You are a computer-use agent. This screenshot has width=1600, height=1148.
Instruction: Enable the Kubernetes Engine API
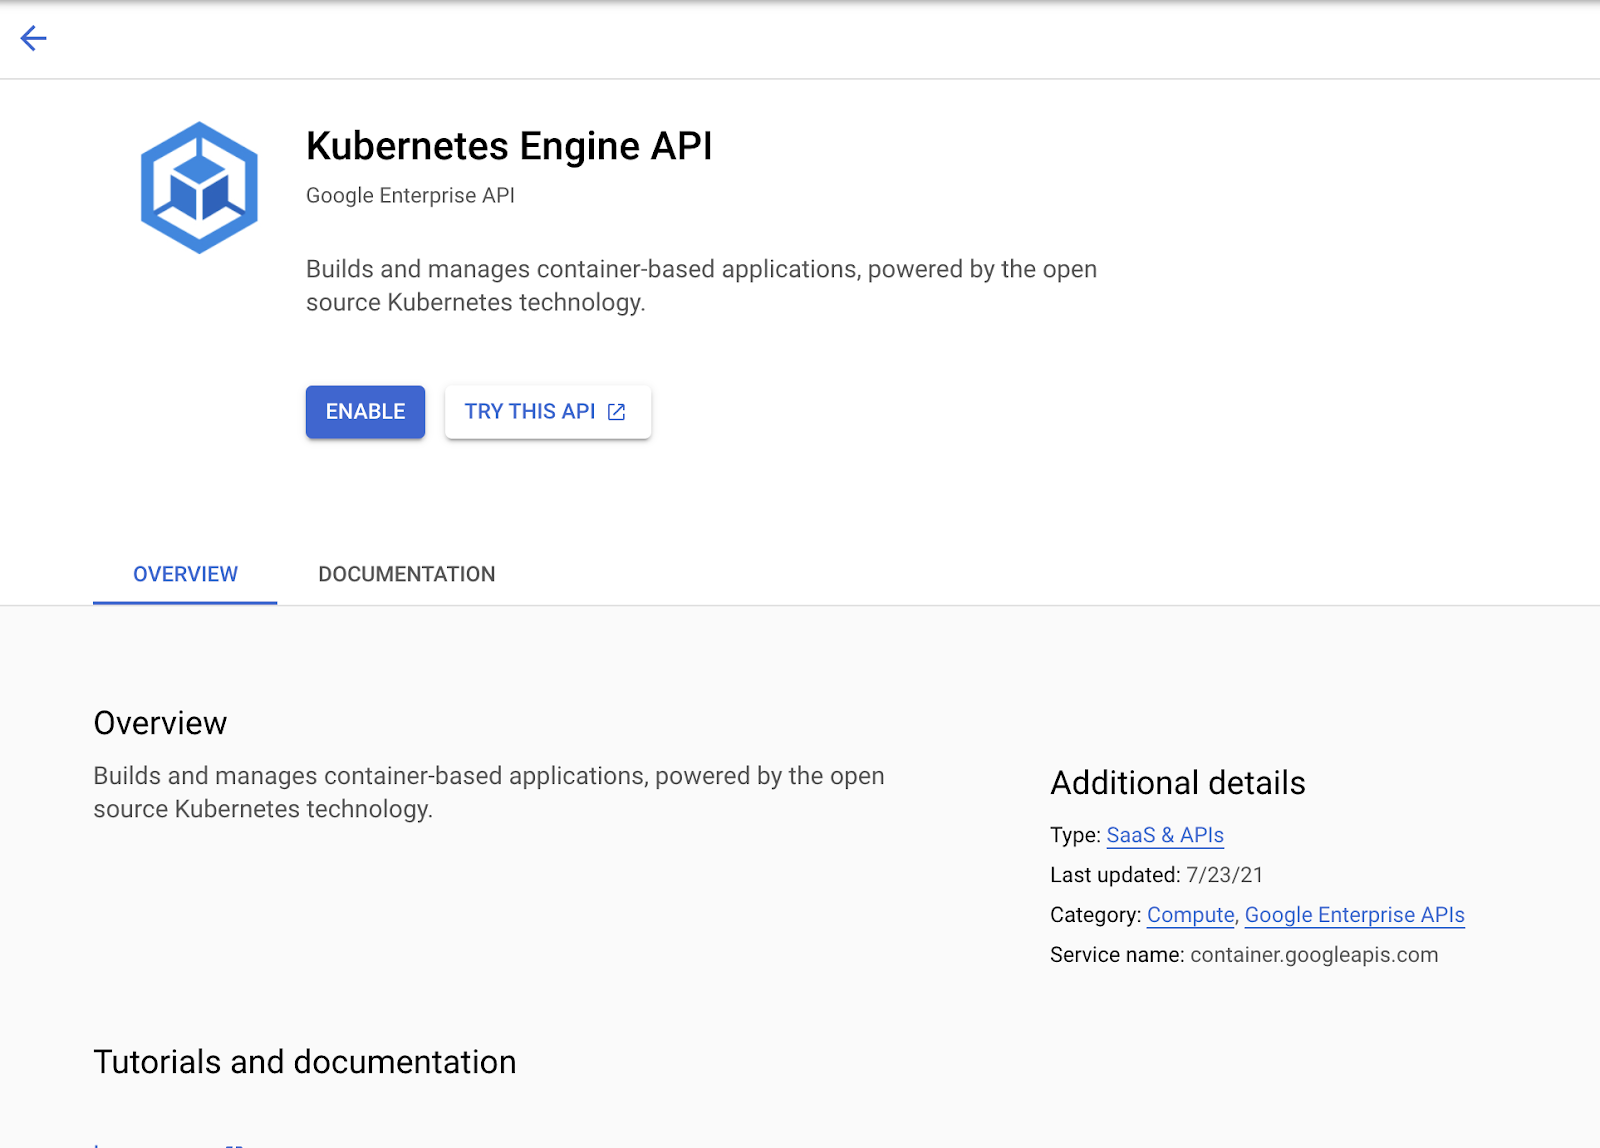pos(365,412)
